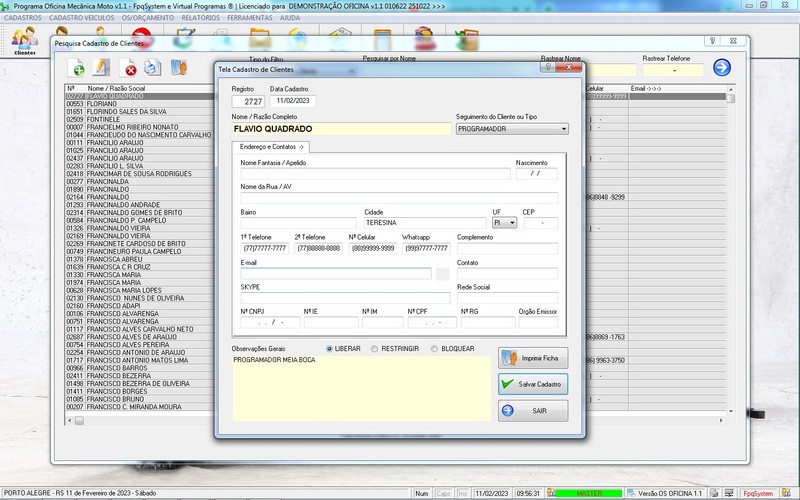Click the Whatsapp number field

pos(426,248)
